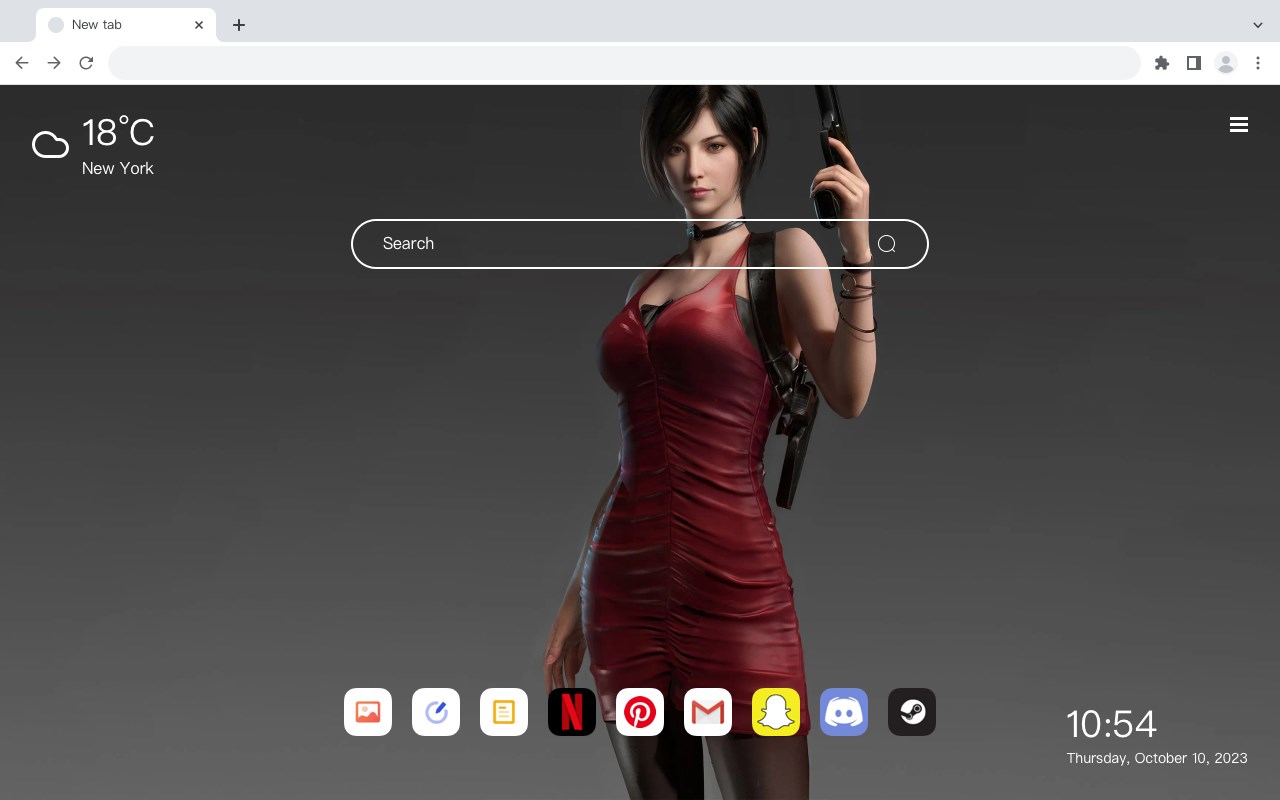Open the profile avatar menu
Viewport: 1280px width, 800px height.
pos(1226,63)
